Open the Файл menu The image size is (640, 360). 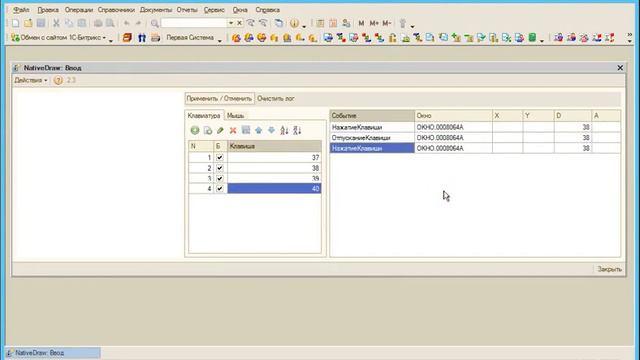pos(21,10)
